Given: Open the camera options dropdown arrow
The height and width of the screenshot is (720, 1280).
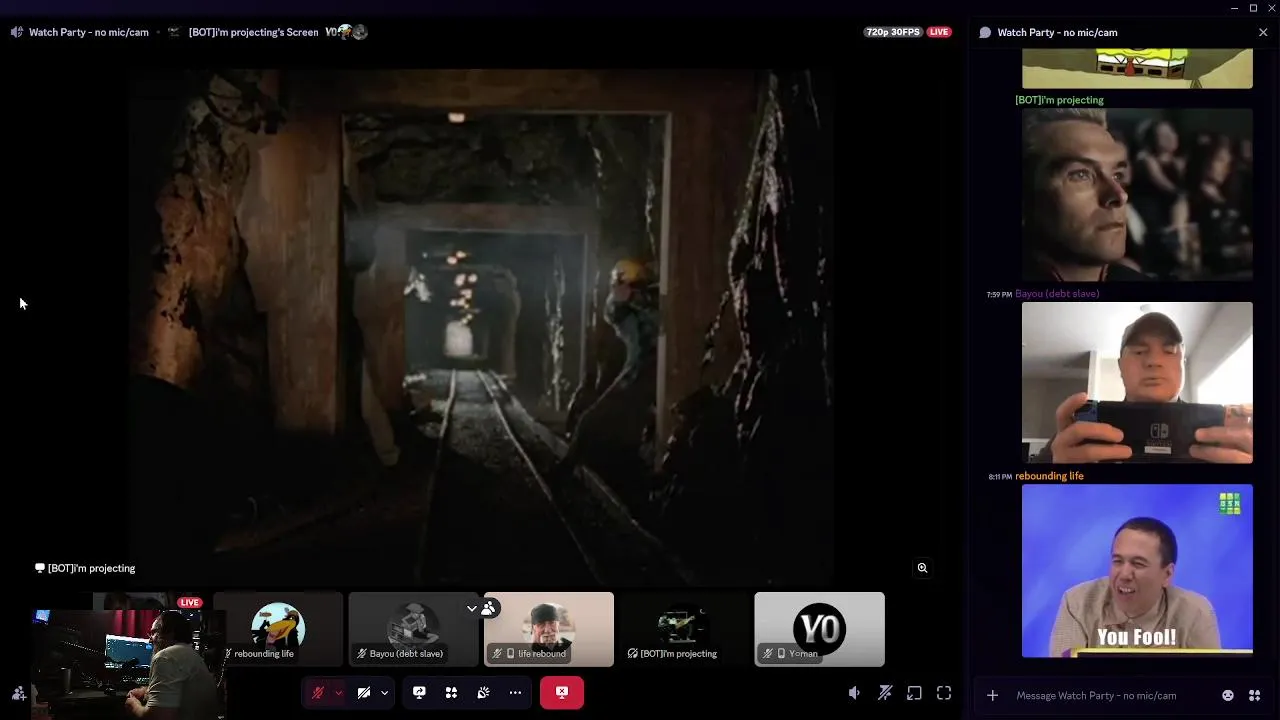Looking at the screenshot, I should 384,693.
